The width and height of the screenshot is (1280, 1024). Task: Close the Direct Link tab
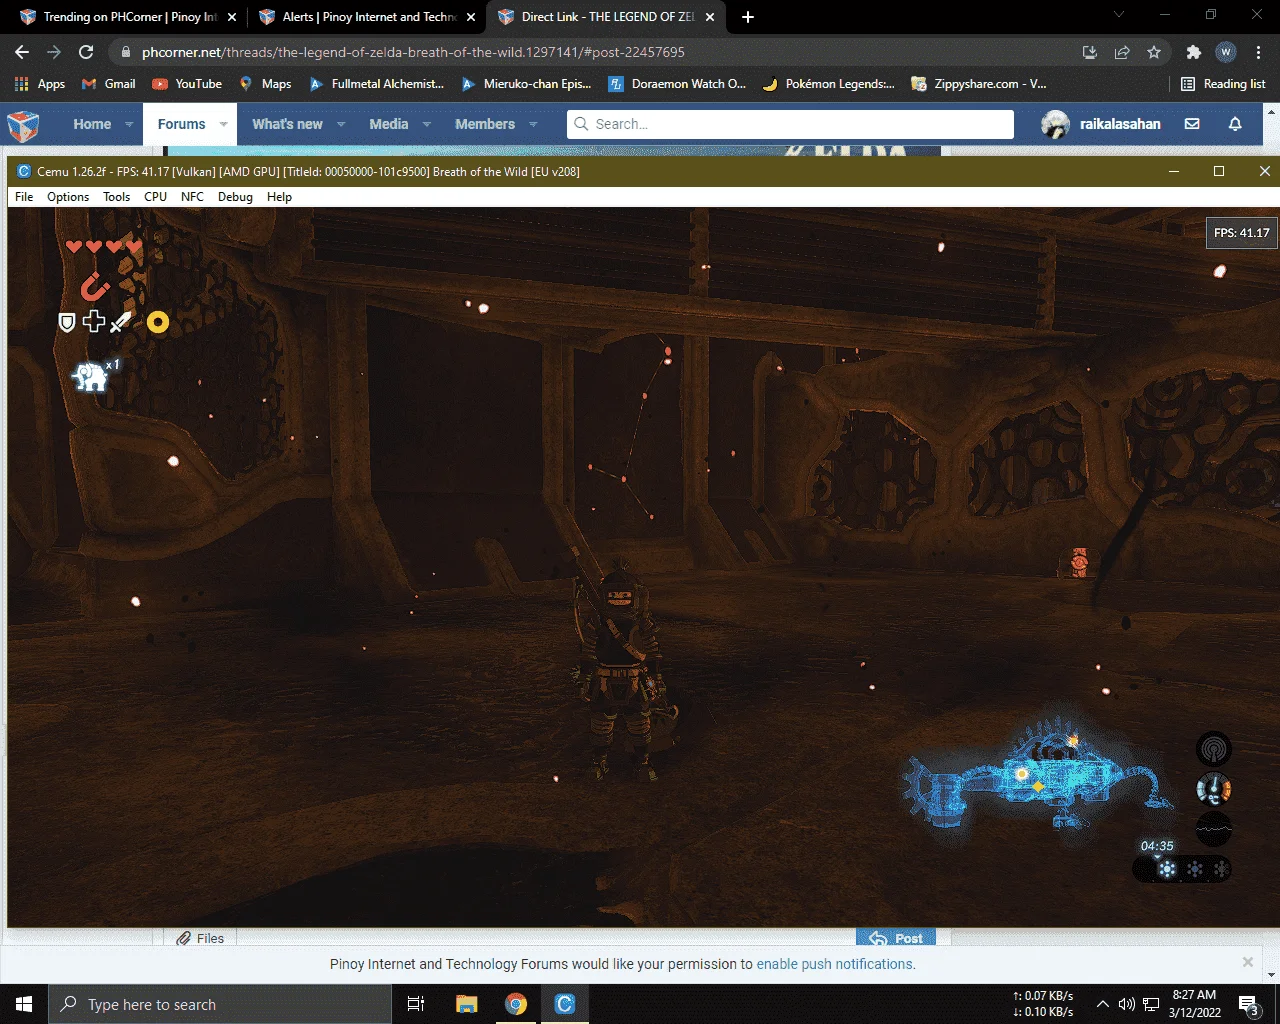(710, 17)
